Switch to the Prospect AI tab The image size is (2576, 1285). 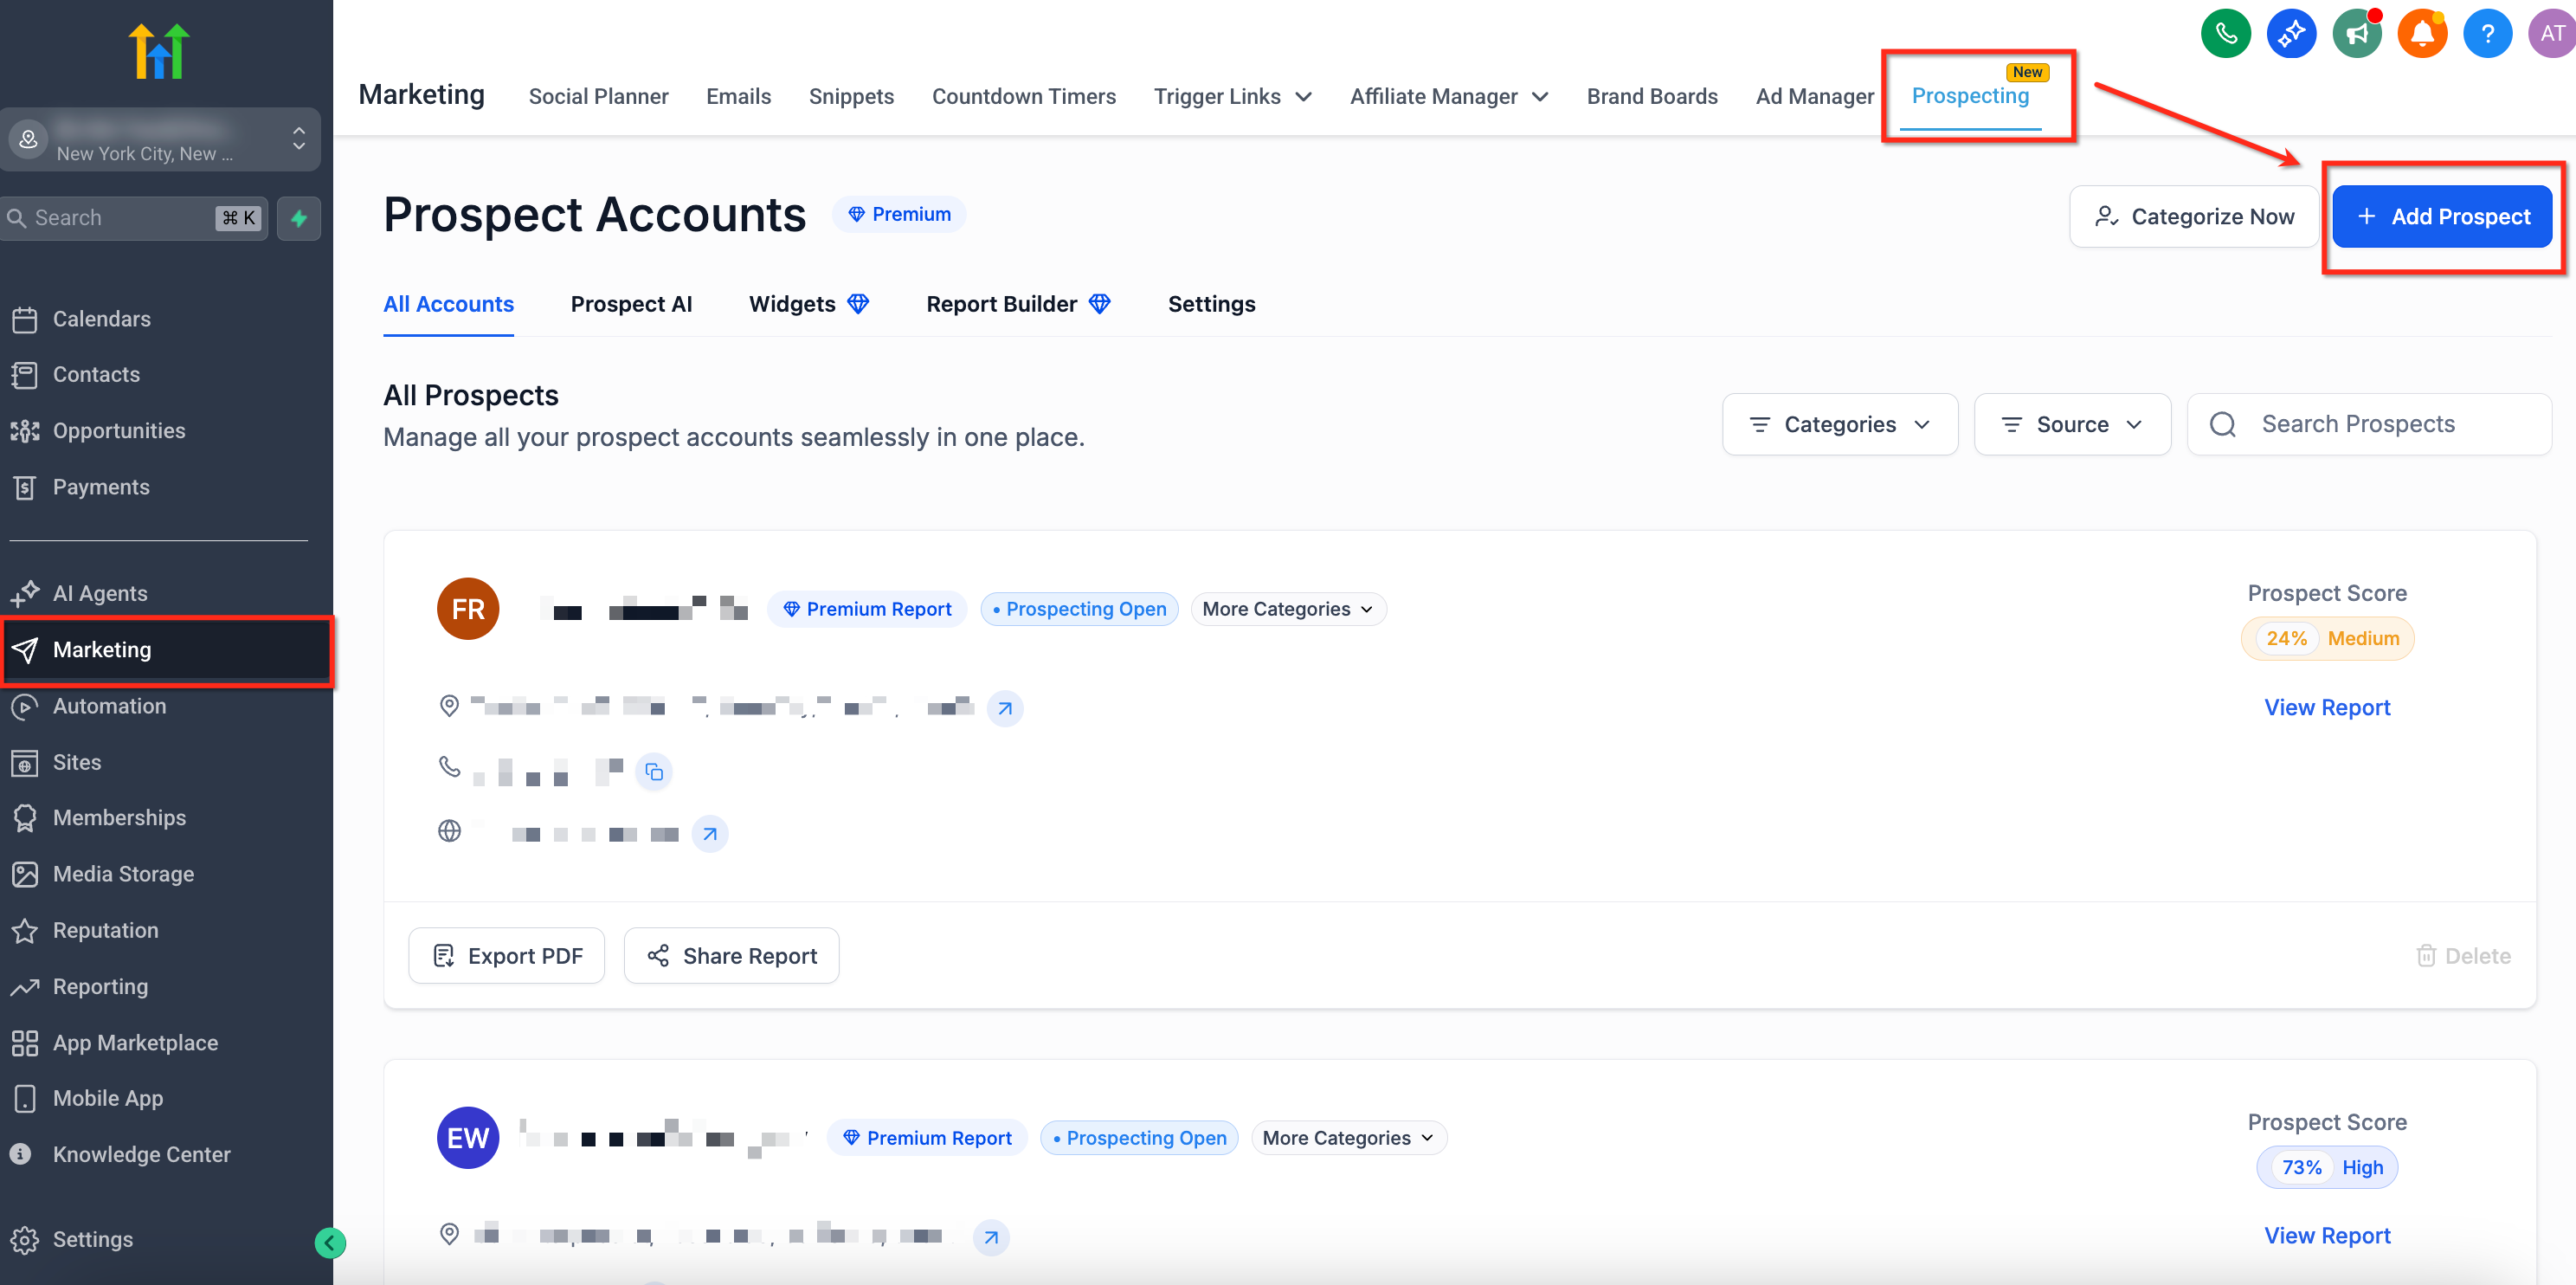[631, 304]
